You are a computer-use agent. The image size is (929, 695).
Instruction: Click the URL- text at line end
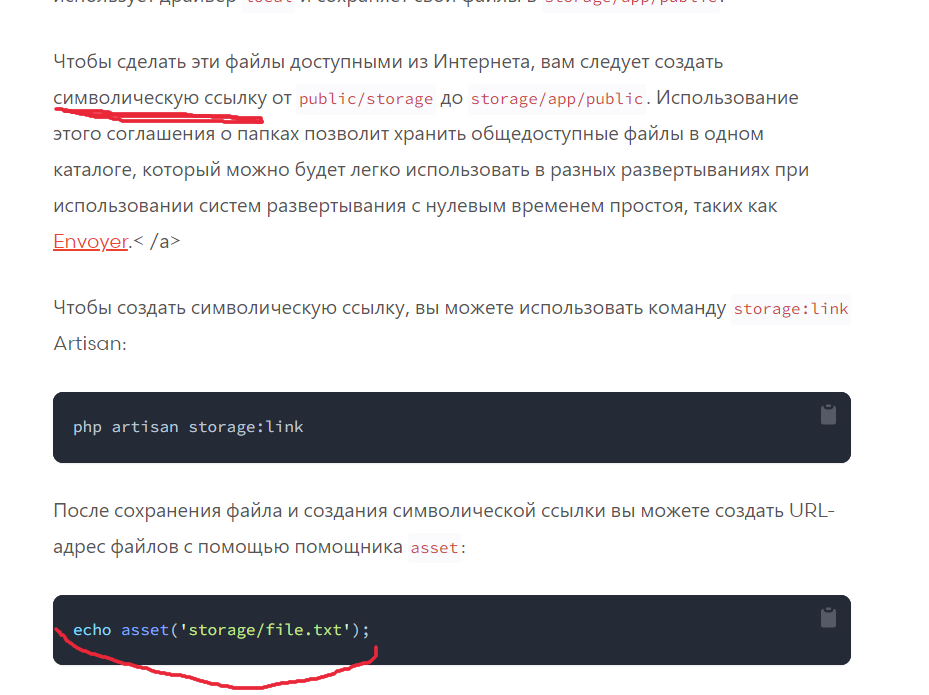(x=811, y=512)
